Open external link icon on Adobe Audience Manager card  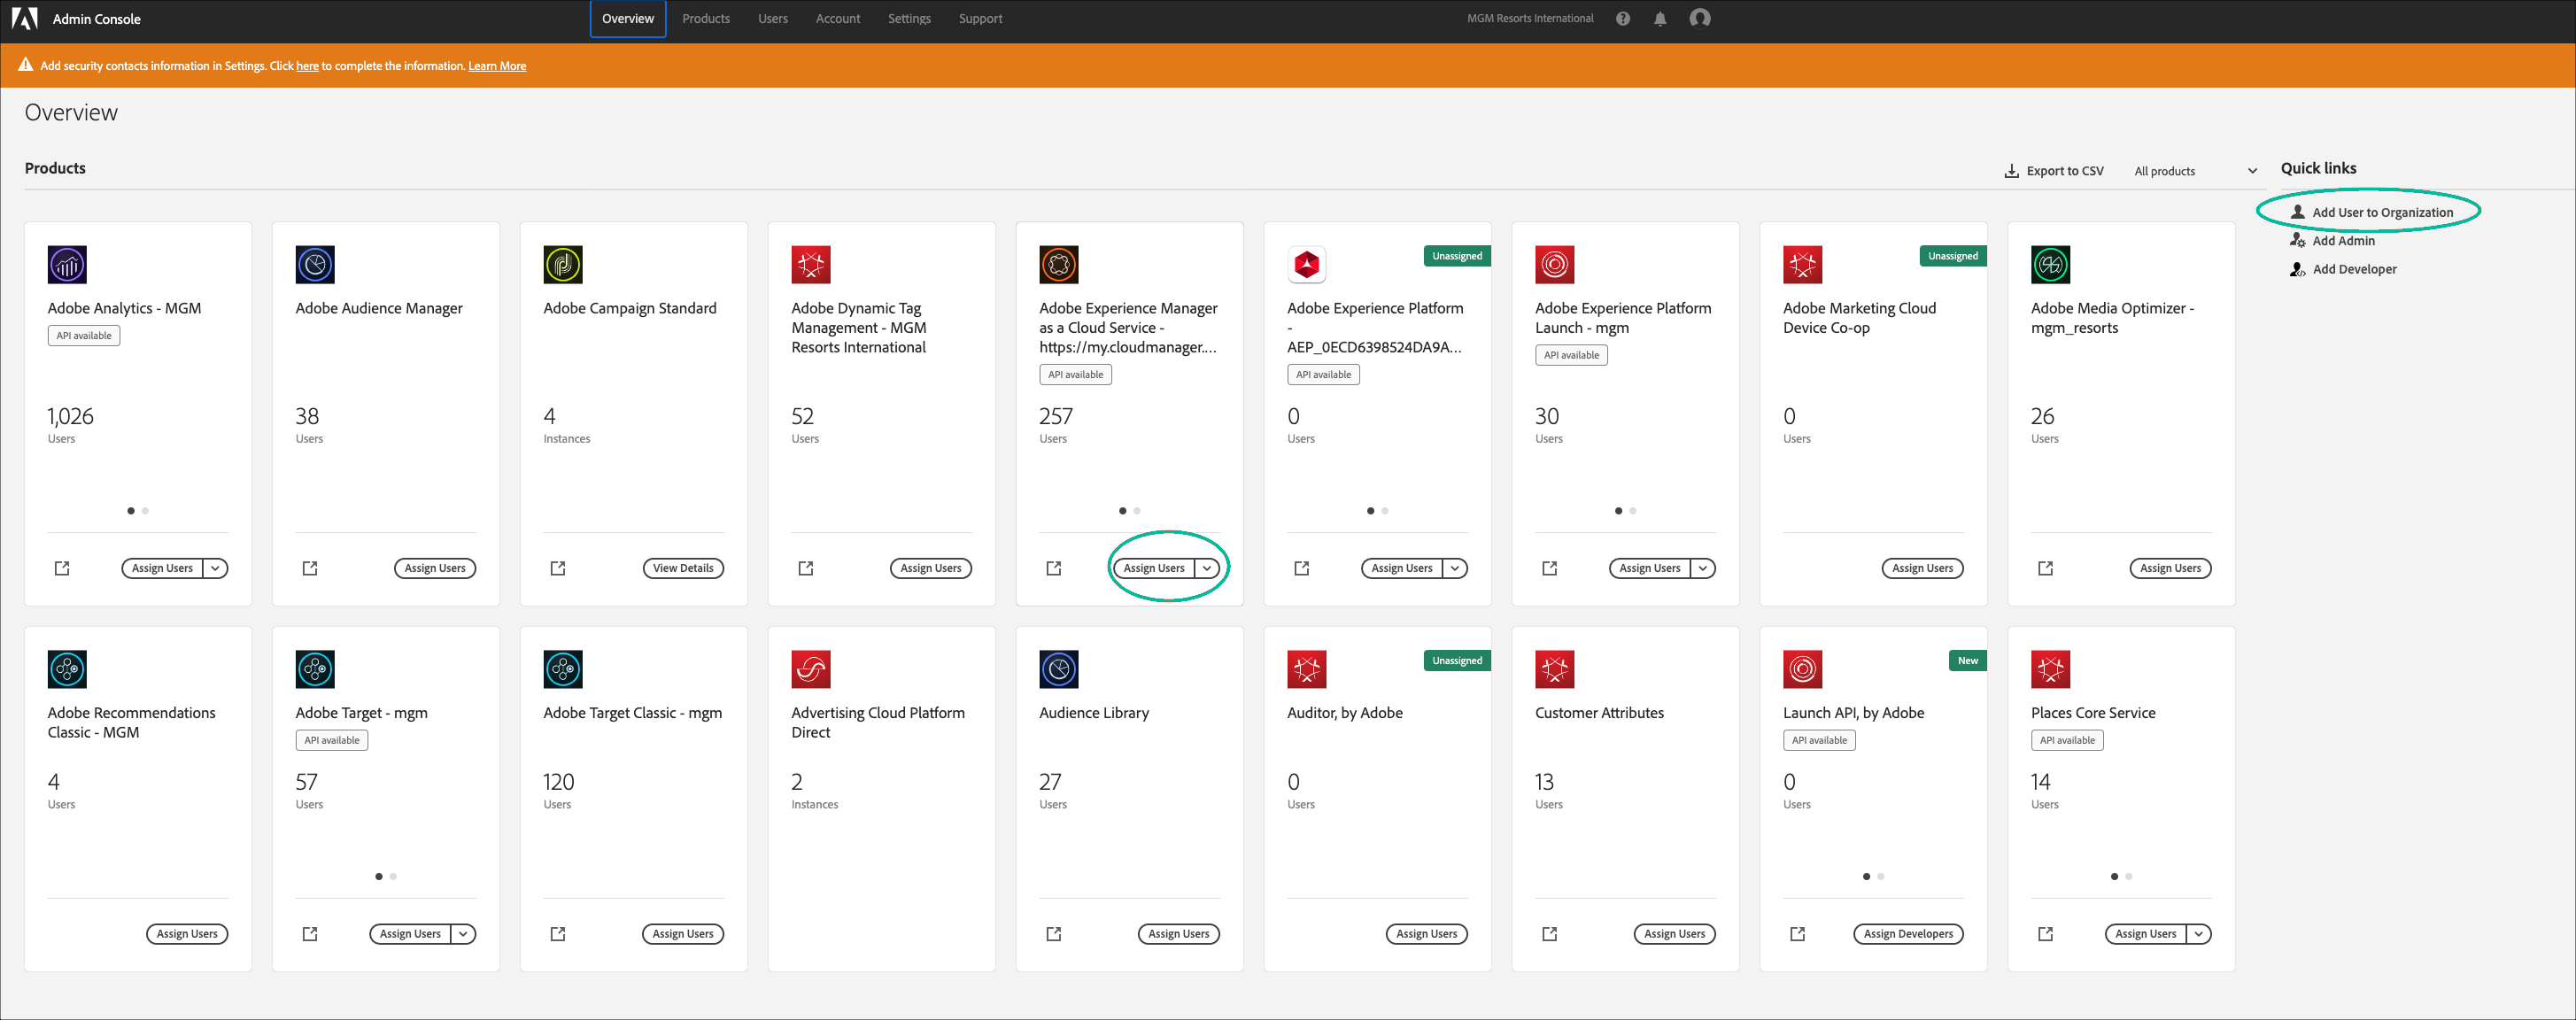click(310, 568)
